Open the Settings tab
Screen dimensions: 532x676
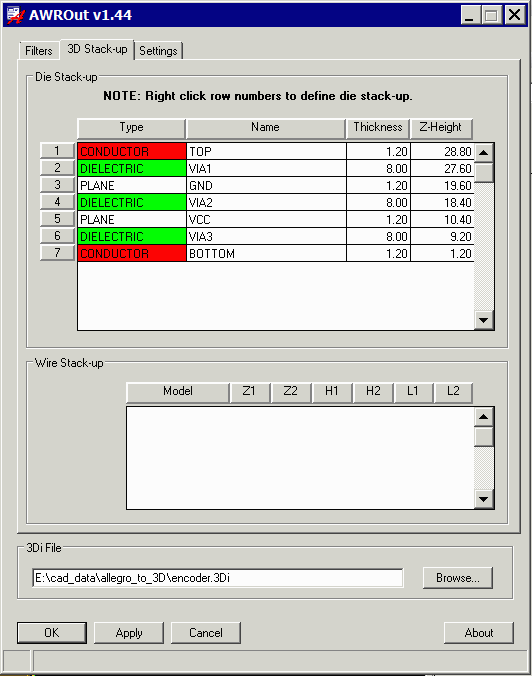click(158, 51)
